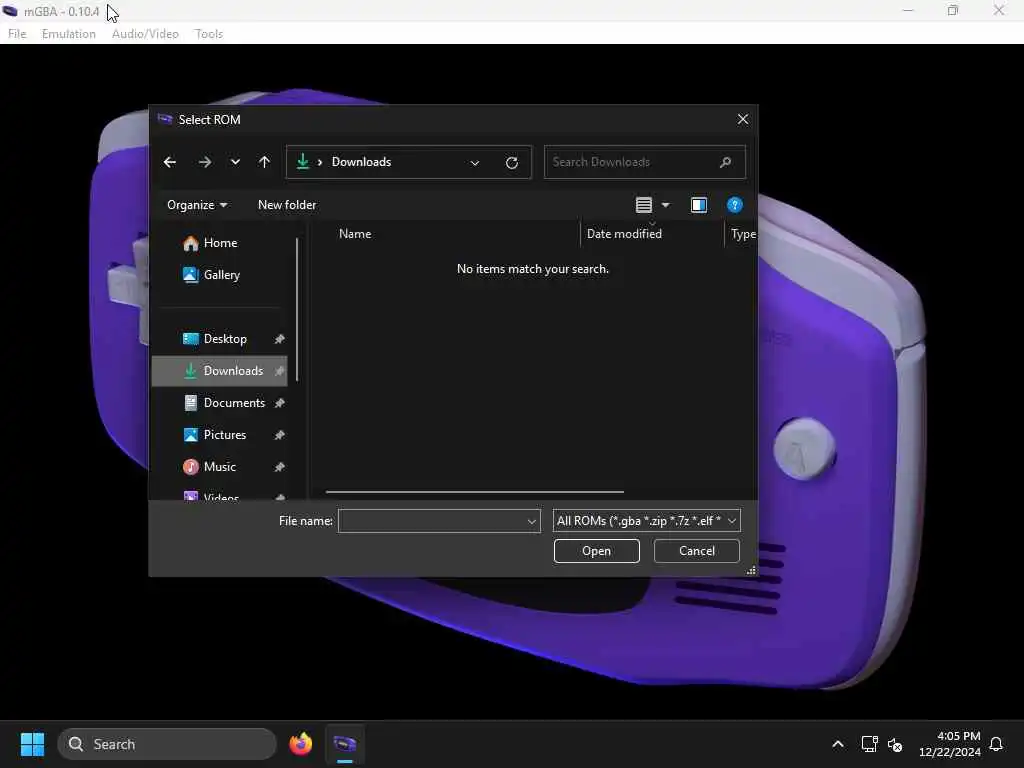The height and width of the screenshot is (768, 1024).
Task: Click the File name text field
Action: pyautogui.click(x=432, y=521)
